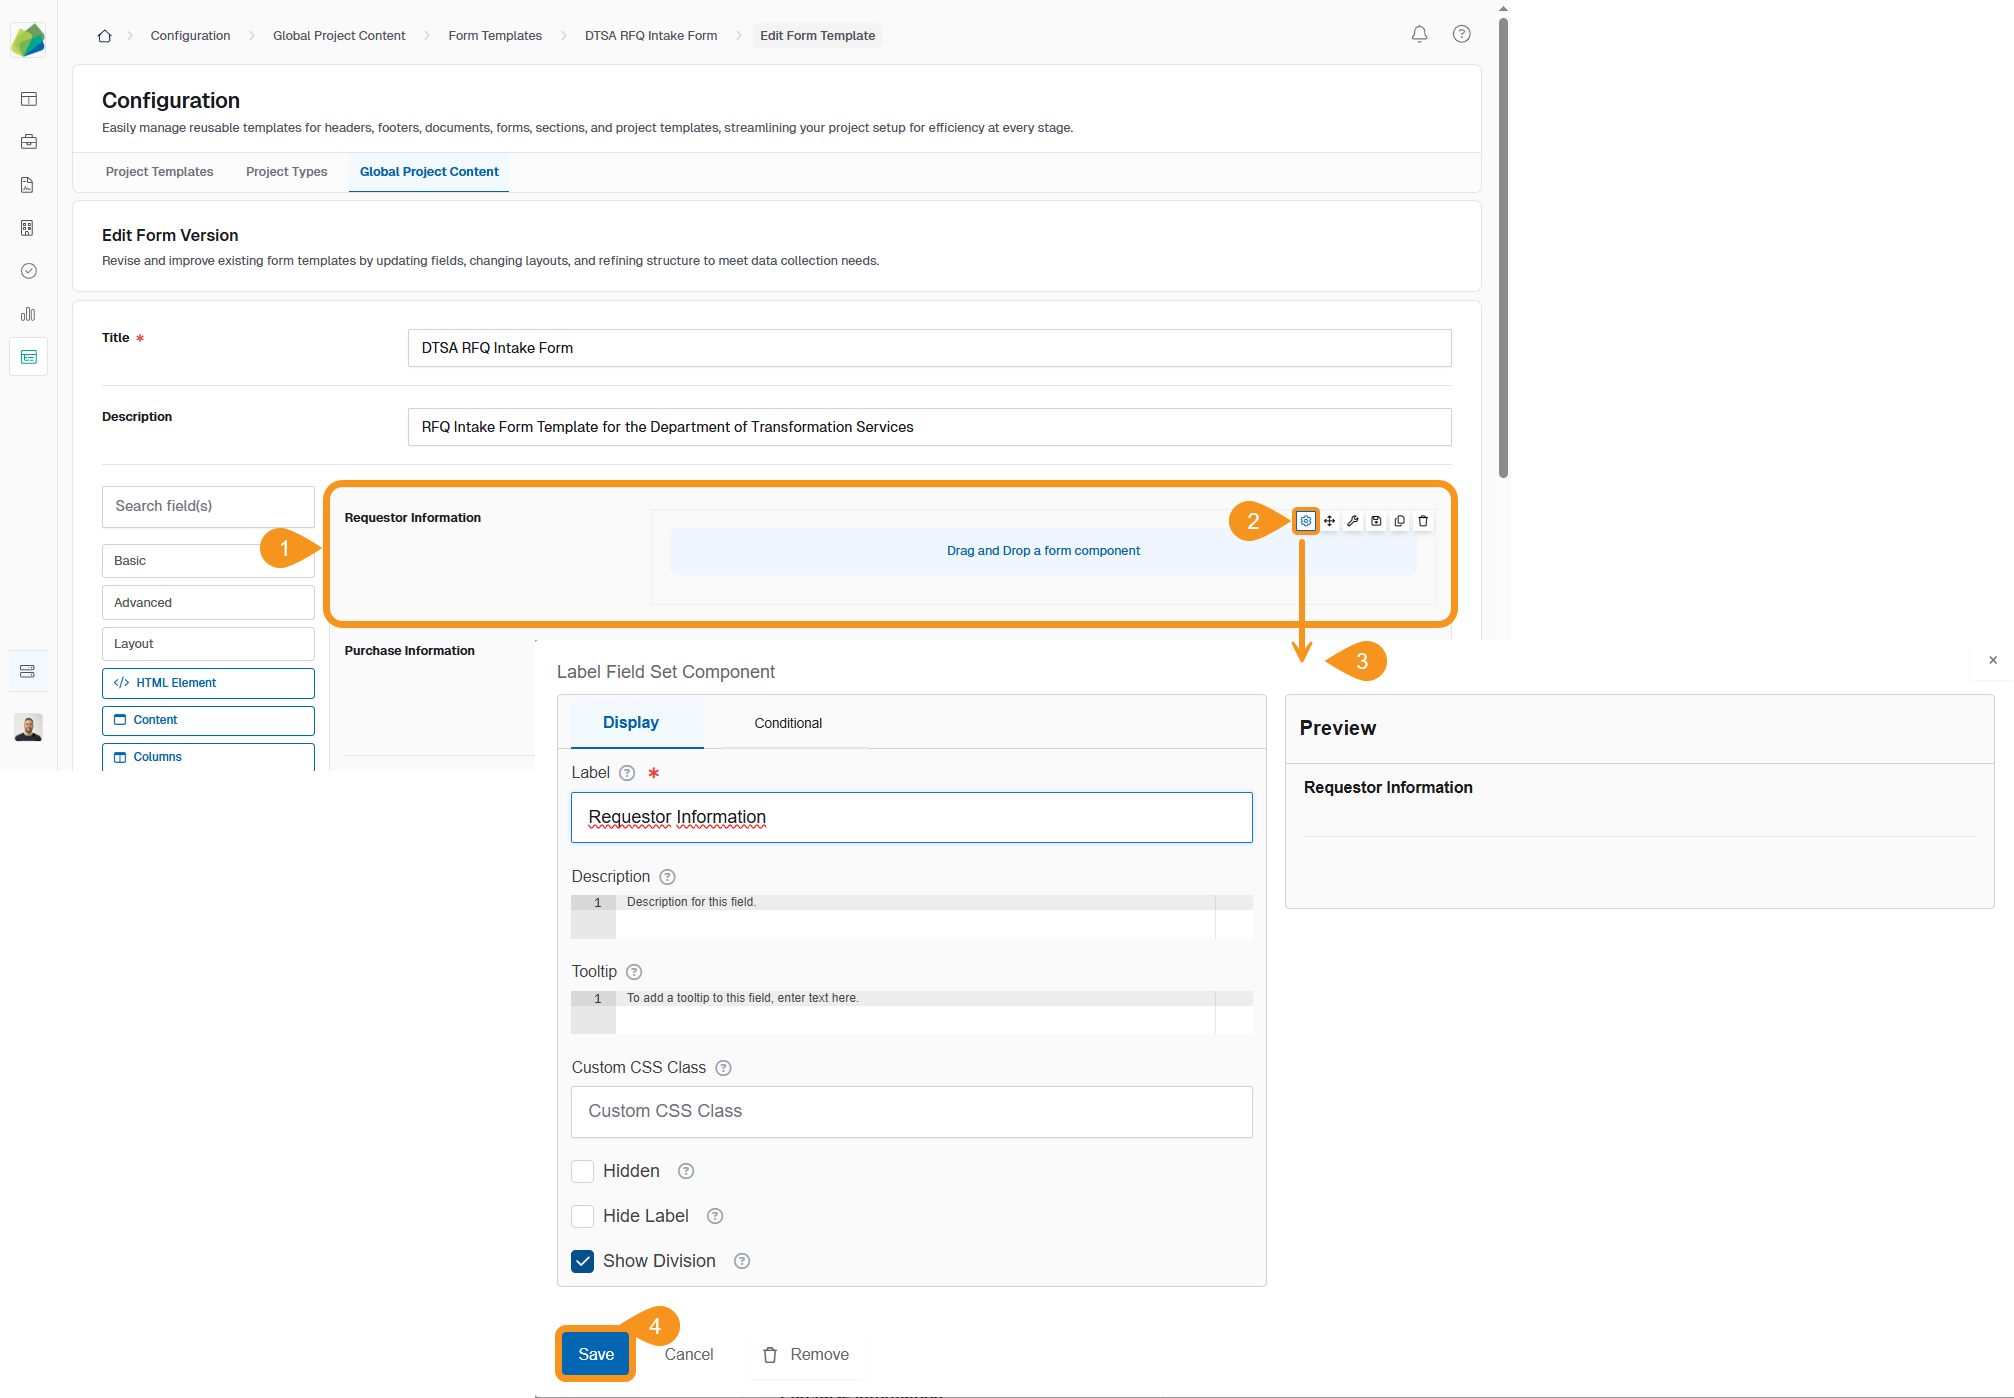Viewport: 2014px width, 1398px height.
Task: Check the Hide Label option
Action: click(583, 1216)
